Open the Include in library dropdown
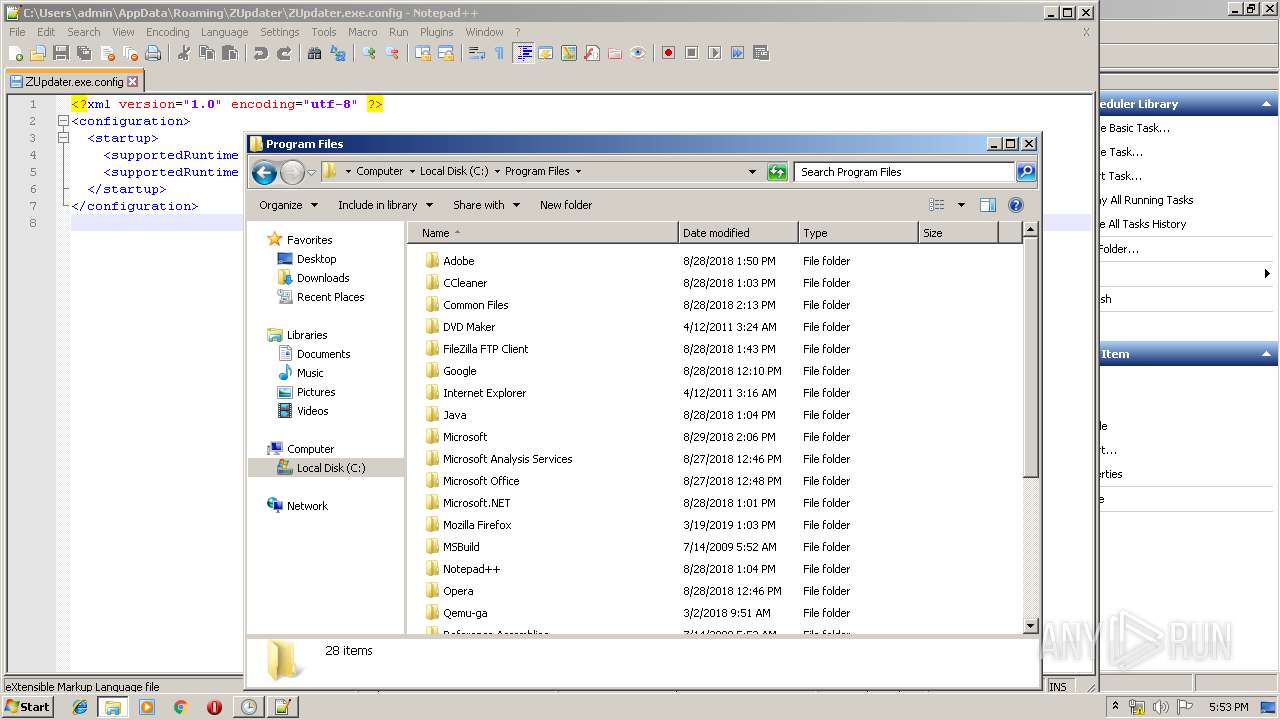Image resolution: width=1280 pixels, height=720 pixels. click(x=385, y=205)
